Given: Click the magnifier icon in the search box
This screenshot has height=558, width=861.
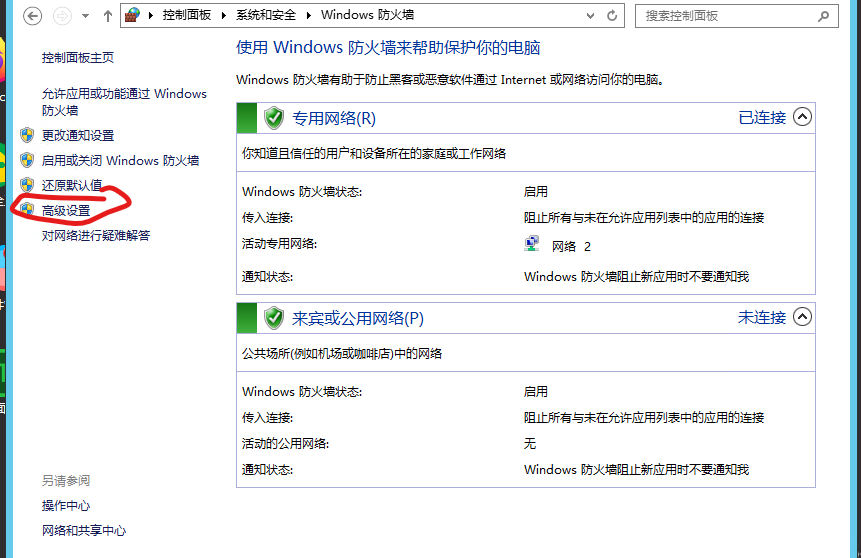Looking at the screenshot, I should [x=823, y=16].
